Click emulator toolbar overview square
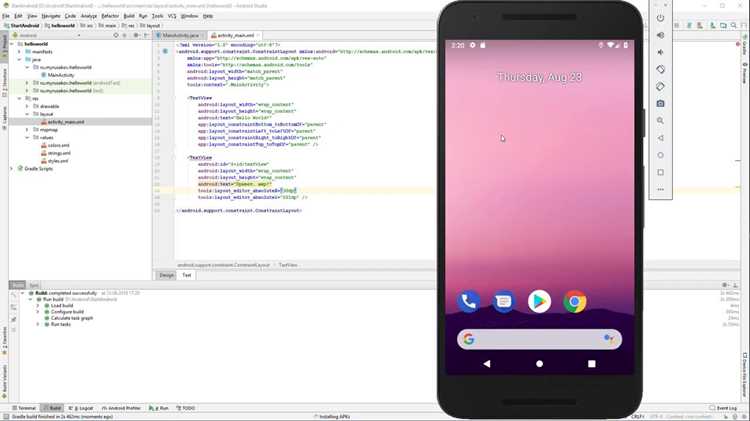750x421 pixels. [660, 172]
